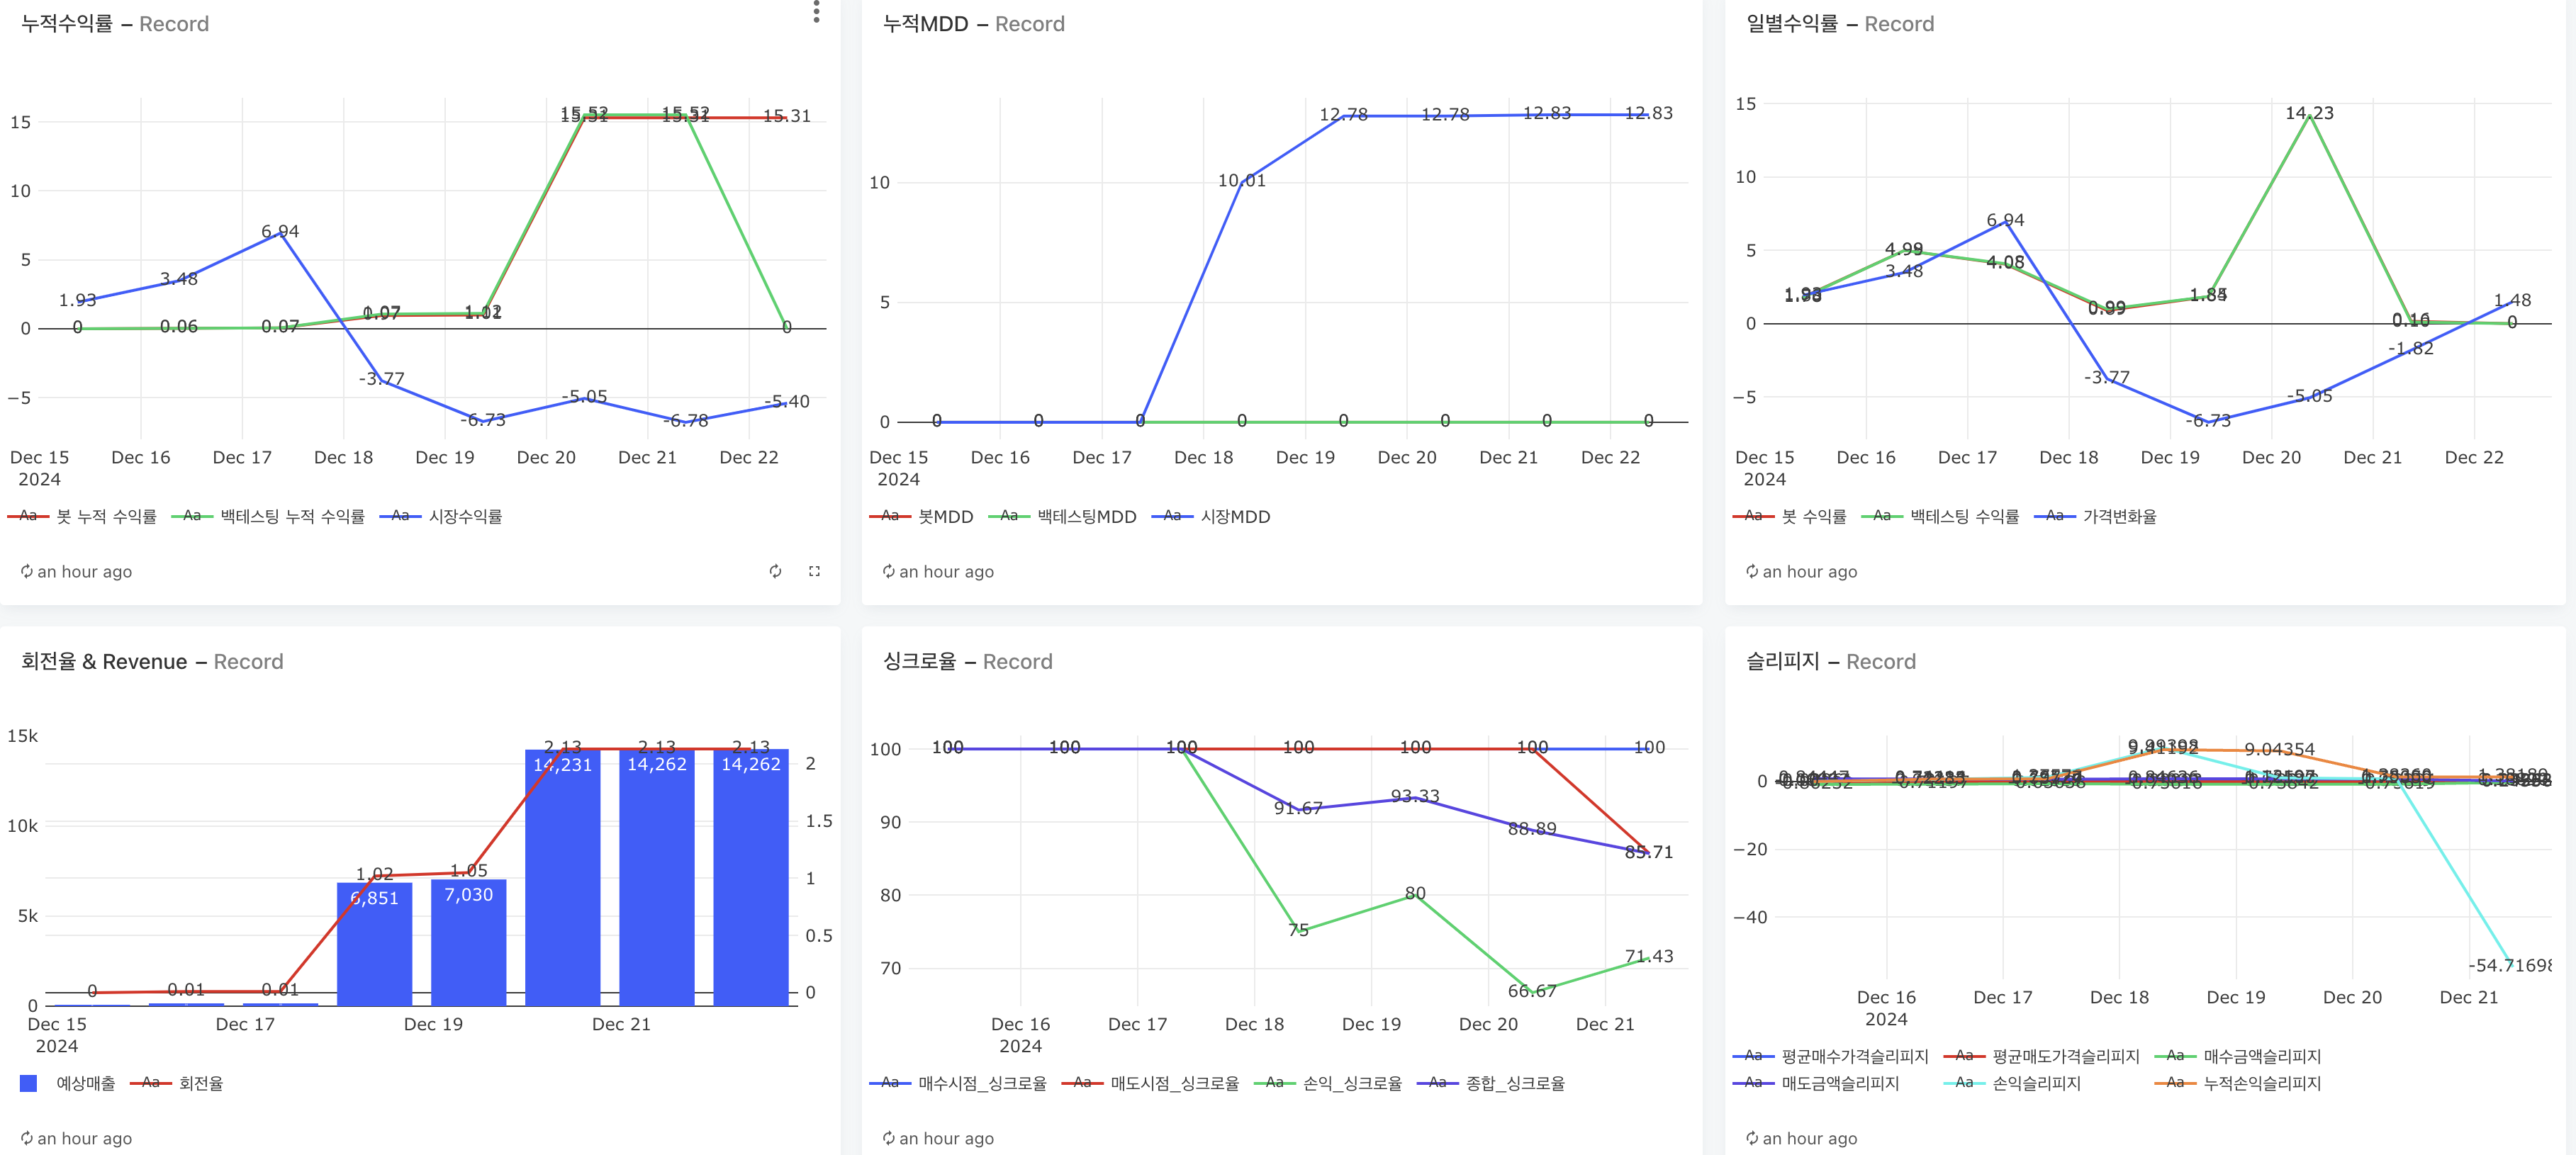Click blue 예상매출 legend color swatch

[x=29, y=1083]
